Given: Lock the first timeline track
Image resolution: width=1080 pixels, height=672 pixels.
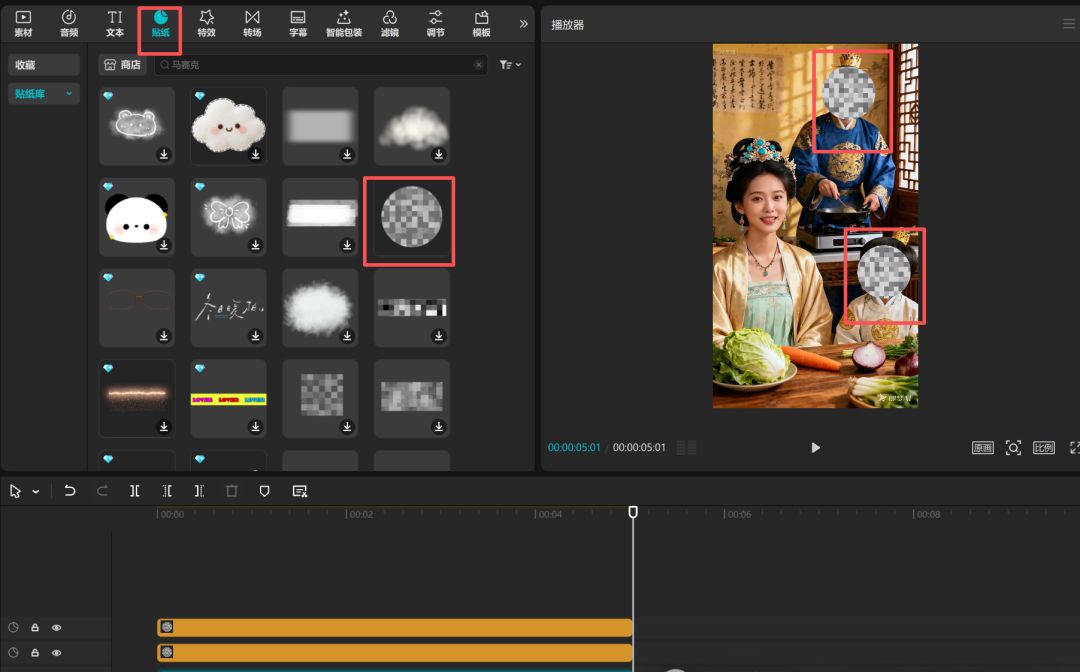Looking at the screenshot, I should [34, 627].
